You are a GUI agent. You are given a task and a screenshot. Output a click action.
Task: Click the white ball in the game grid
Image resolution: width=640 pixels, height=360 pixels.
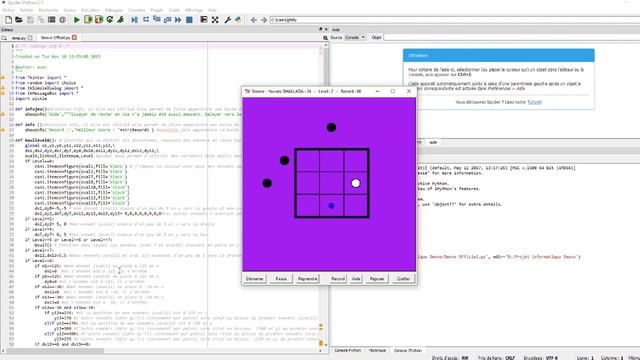click(x=356, y=183)
